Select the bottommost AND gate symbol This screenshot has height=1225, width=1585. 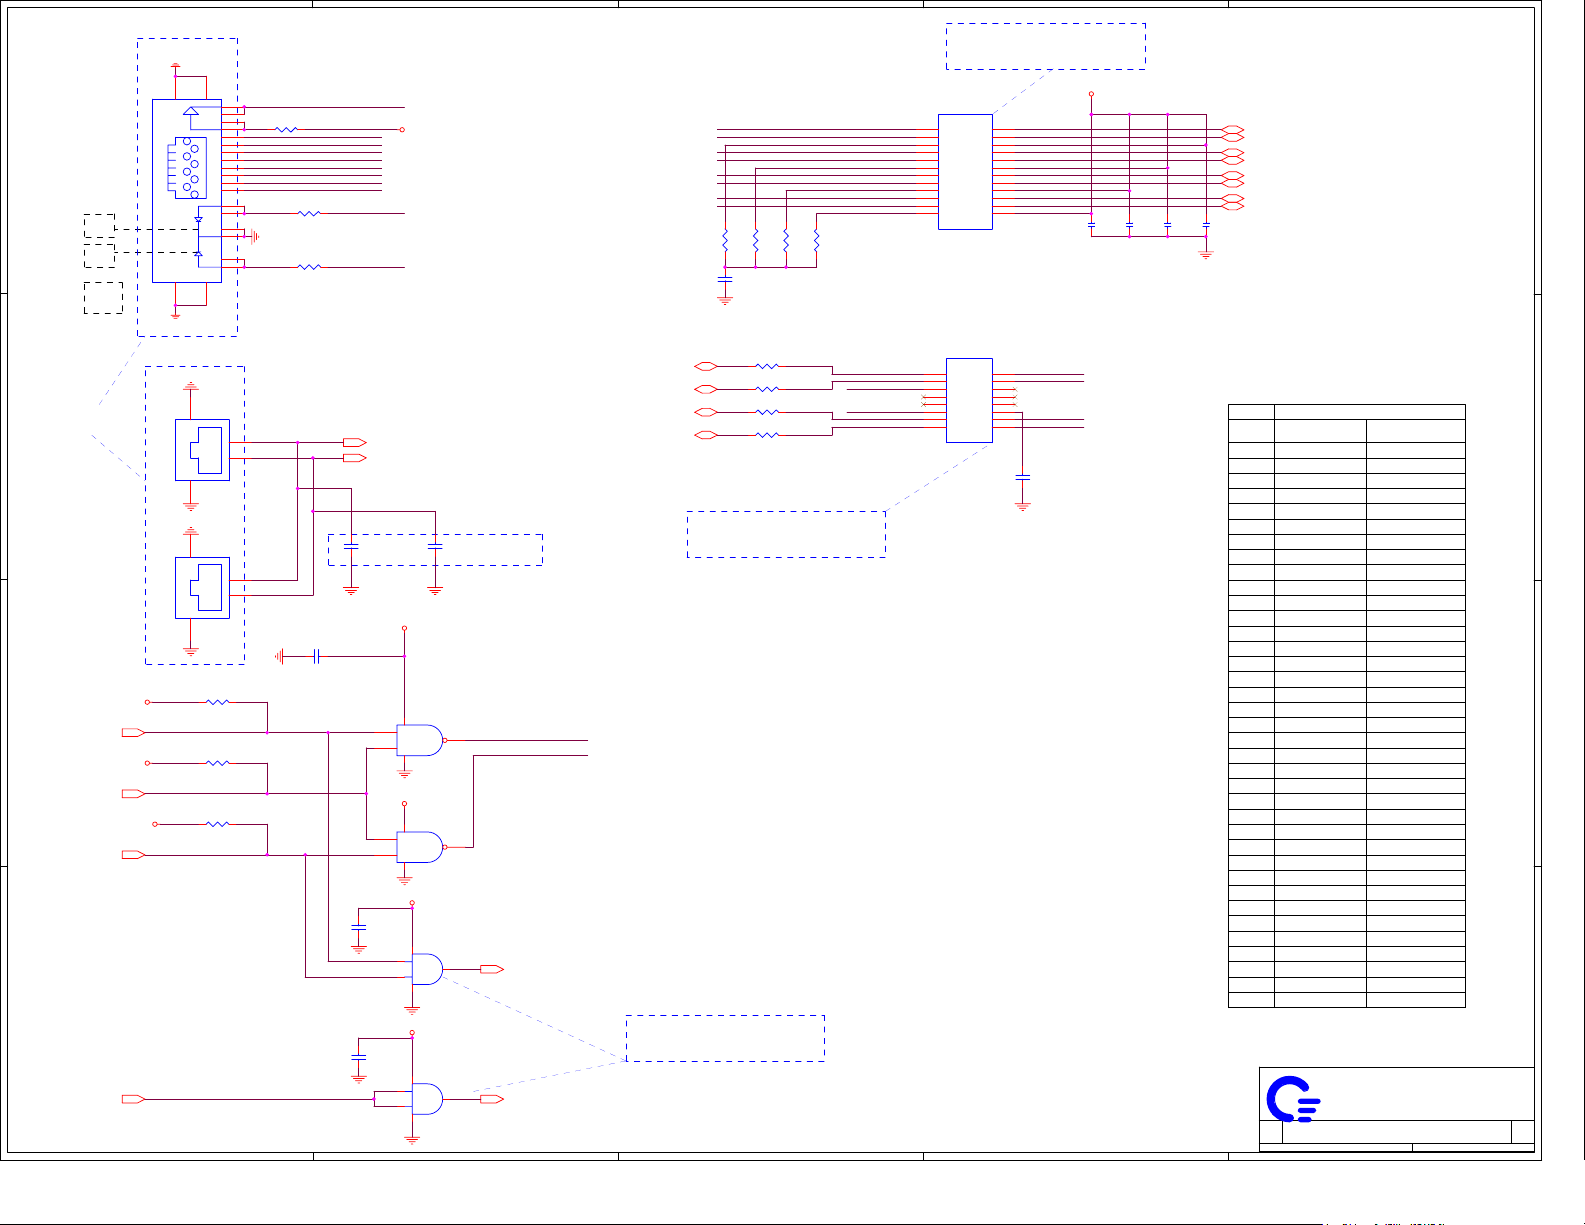click(427, 1099)
